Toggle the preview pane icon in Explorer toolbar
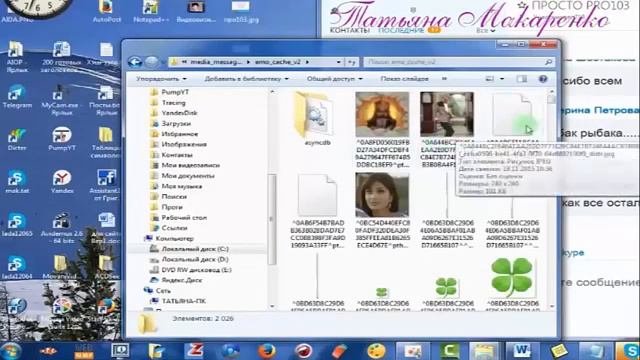 click(x=522, y=79)
